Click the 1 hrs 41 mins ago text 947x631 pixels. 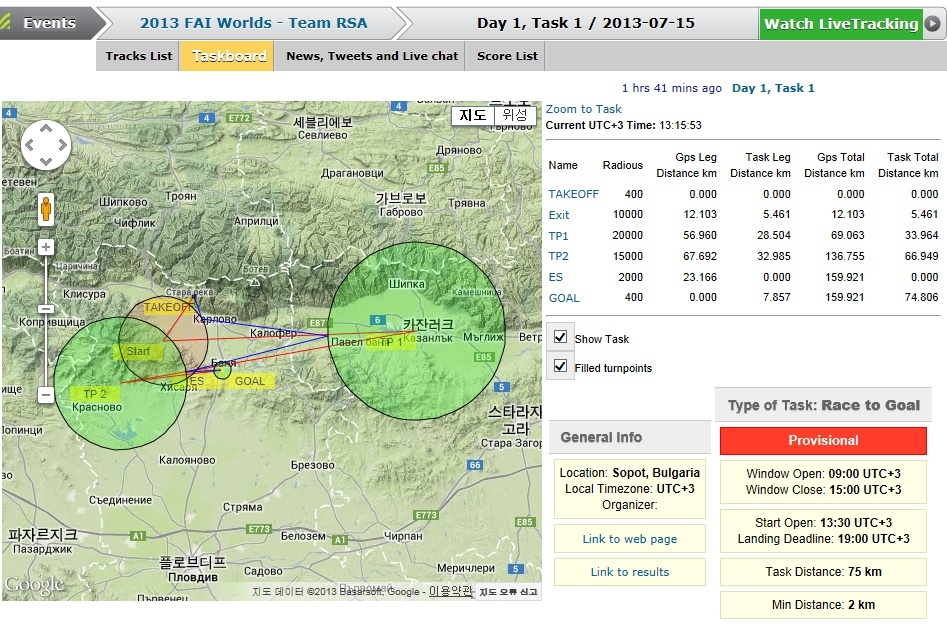point(672,88)
